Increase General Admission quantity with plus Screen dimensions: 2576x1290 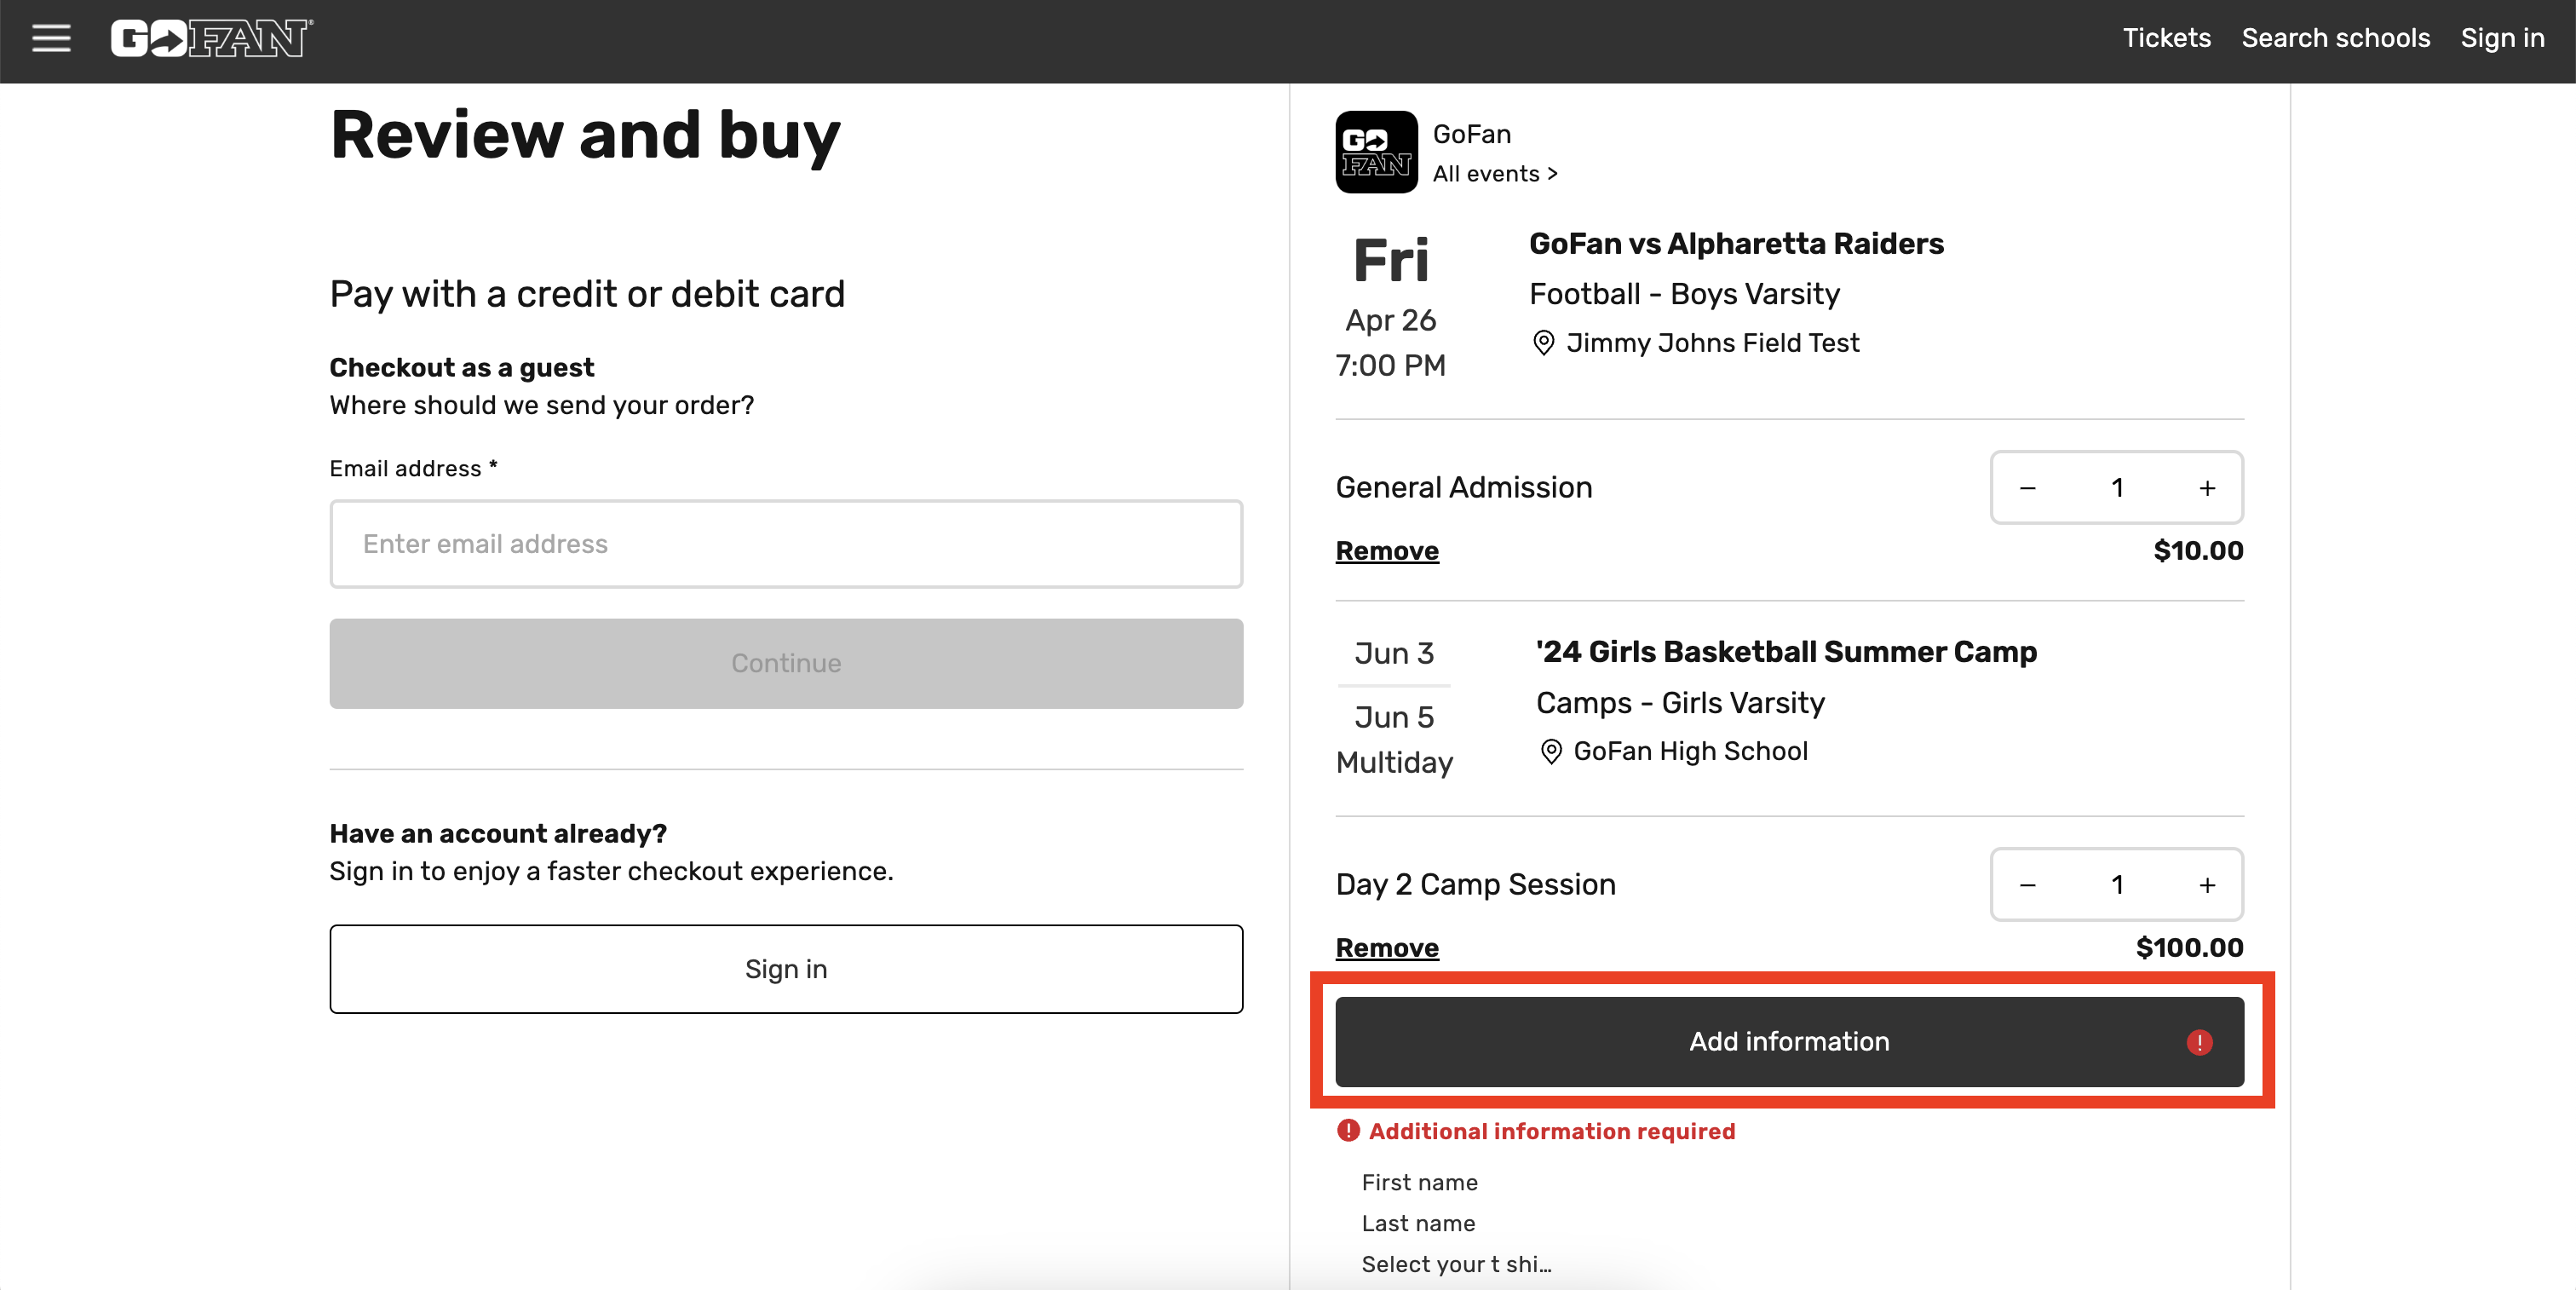pyautogui.click(x=2207, y=488)
